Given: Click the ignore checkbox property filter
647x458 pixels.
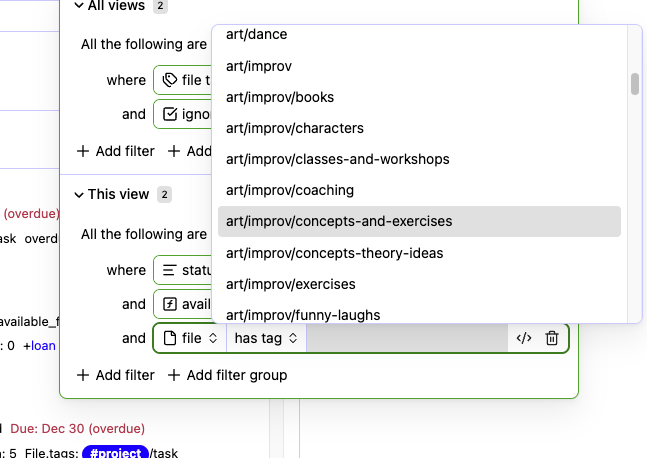Looking at the screenshot, I should pyautogui.click(x=185, y=114).
